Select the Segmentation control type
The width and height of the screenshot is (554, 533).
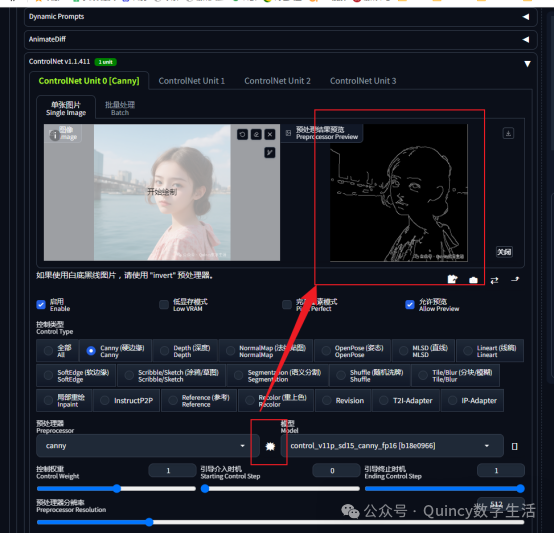[x=278, y=375]
